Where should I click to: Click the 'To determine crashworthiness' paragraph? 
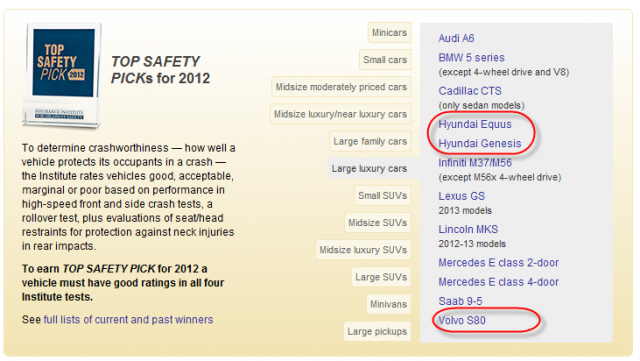pos(129,197)
